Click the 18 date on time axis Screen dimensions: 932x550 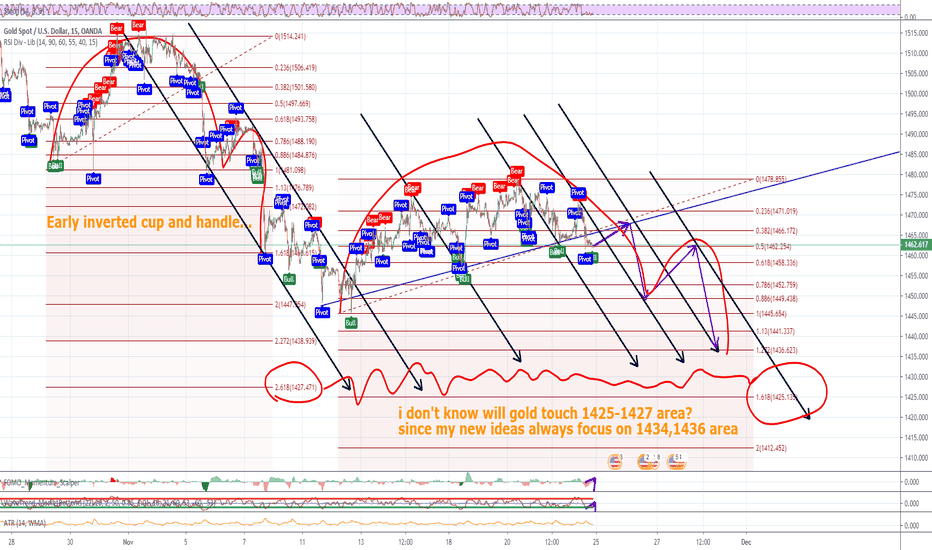point(449,542)
